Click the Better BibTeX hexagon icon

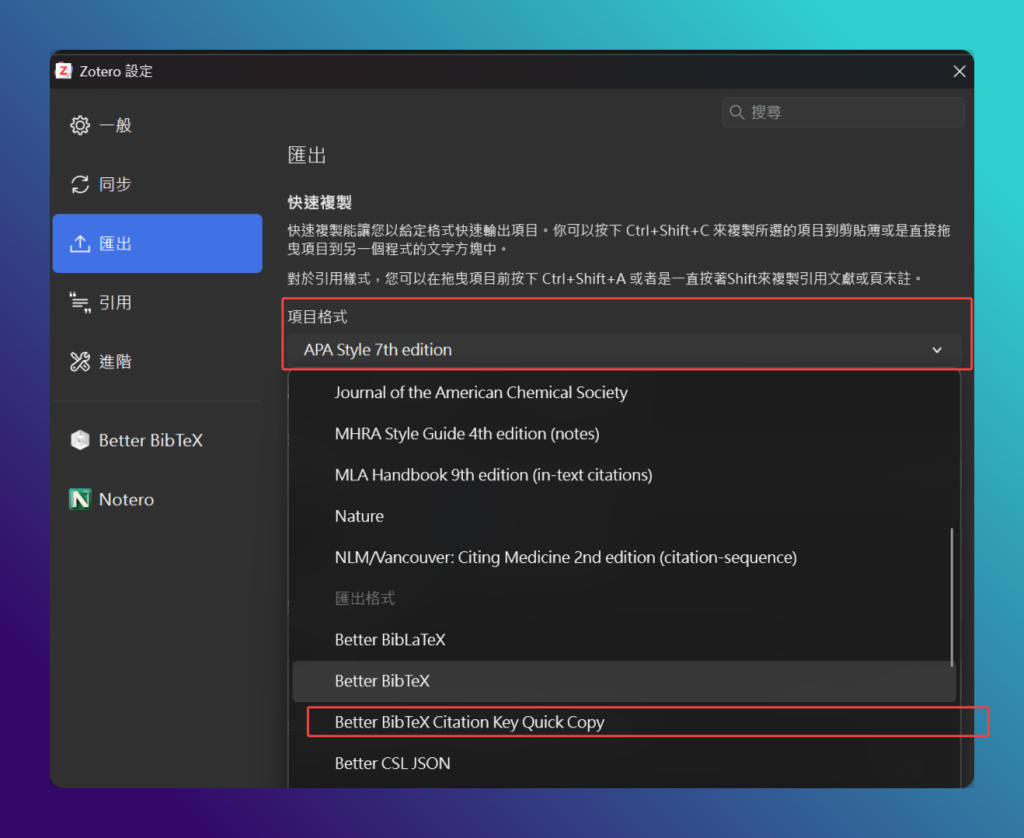click(80, 440)
